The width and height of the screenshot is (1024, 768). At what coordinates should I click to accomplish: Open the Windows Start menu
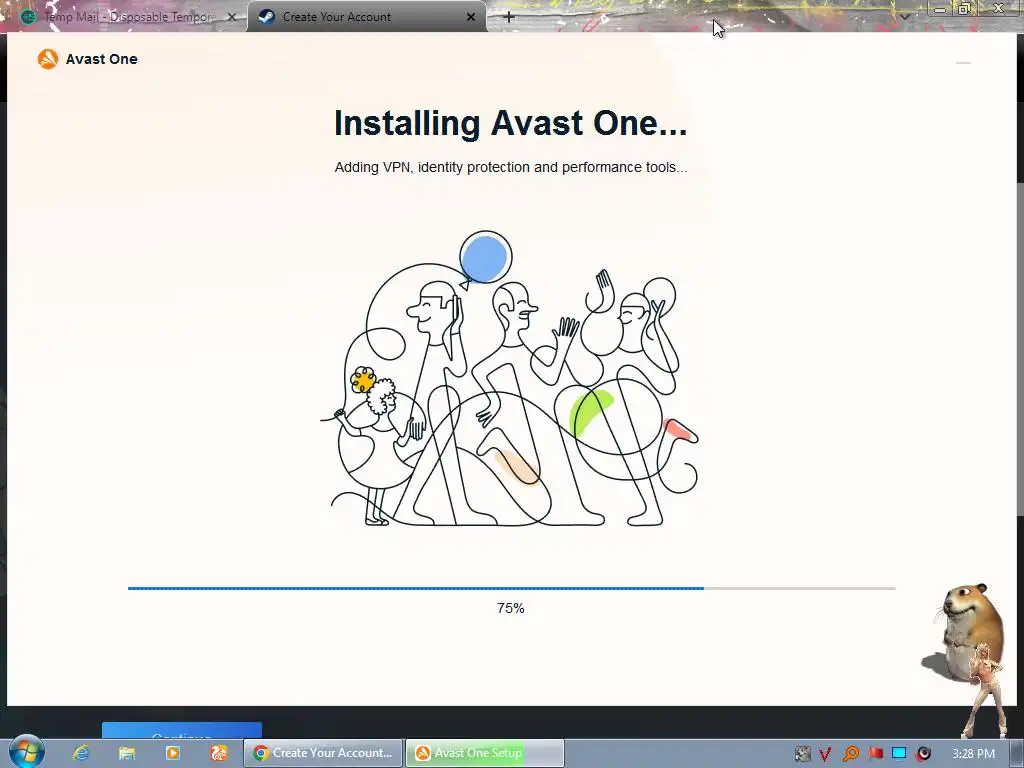tap(26, 751)
